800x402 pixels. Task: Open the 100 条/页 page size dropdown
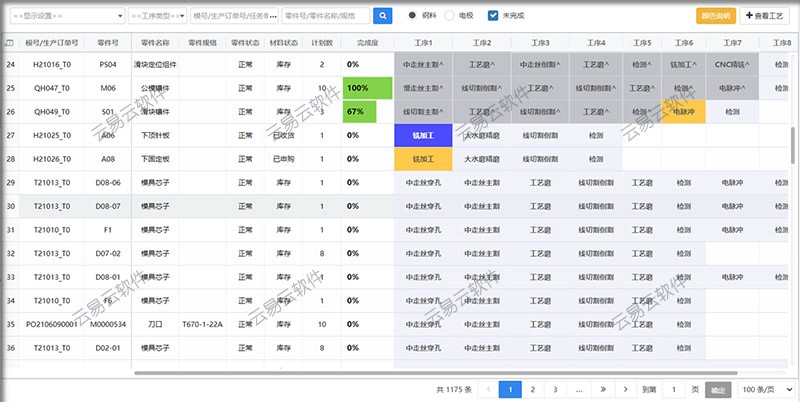tap(766, 390)
